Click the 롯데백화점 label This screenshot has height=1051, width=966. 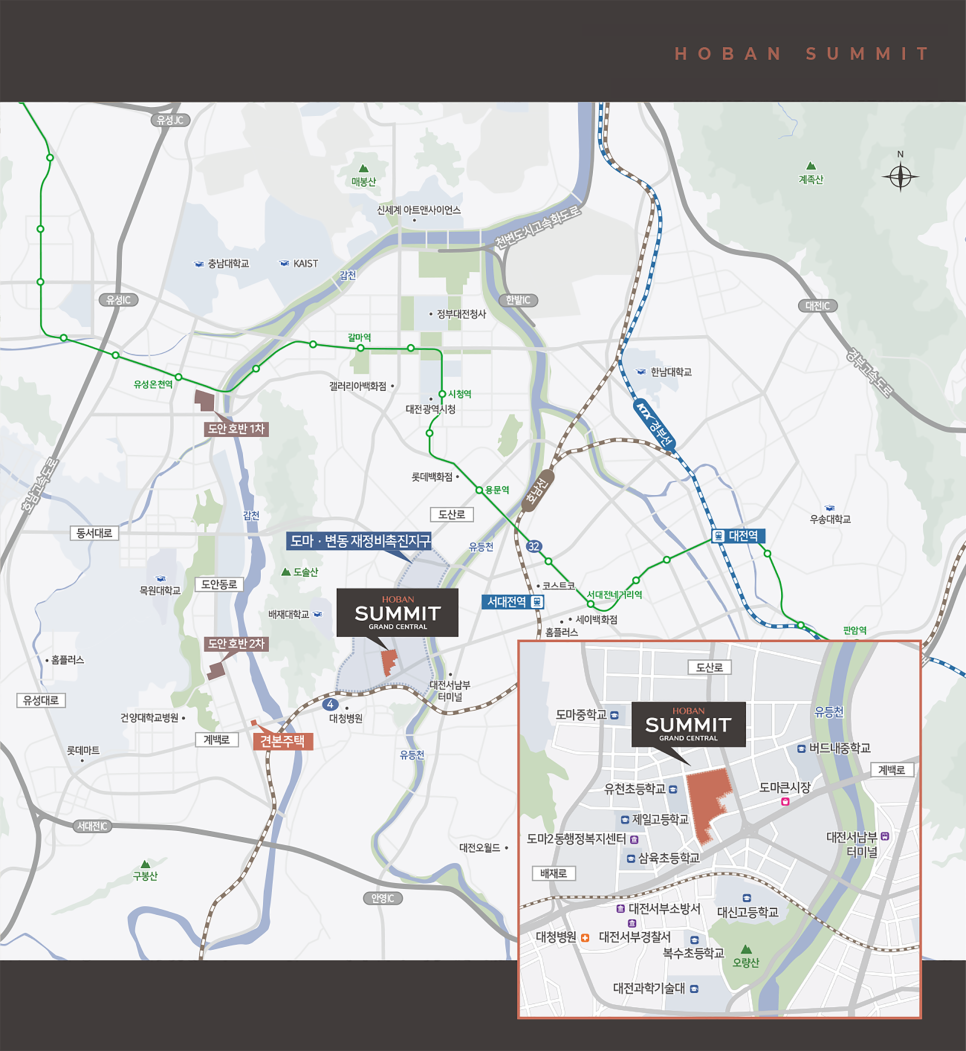(x=432, y=477)
